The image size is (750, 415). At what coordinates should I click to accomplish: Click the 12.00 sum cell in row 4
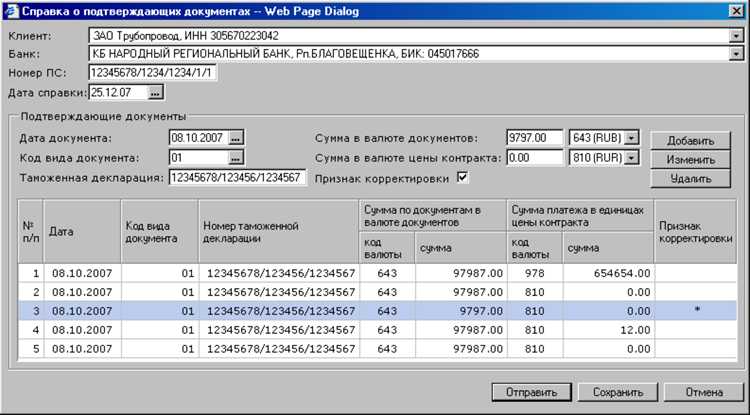click(608, 330)
